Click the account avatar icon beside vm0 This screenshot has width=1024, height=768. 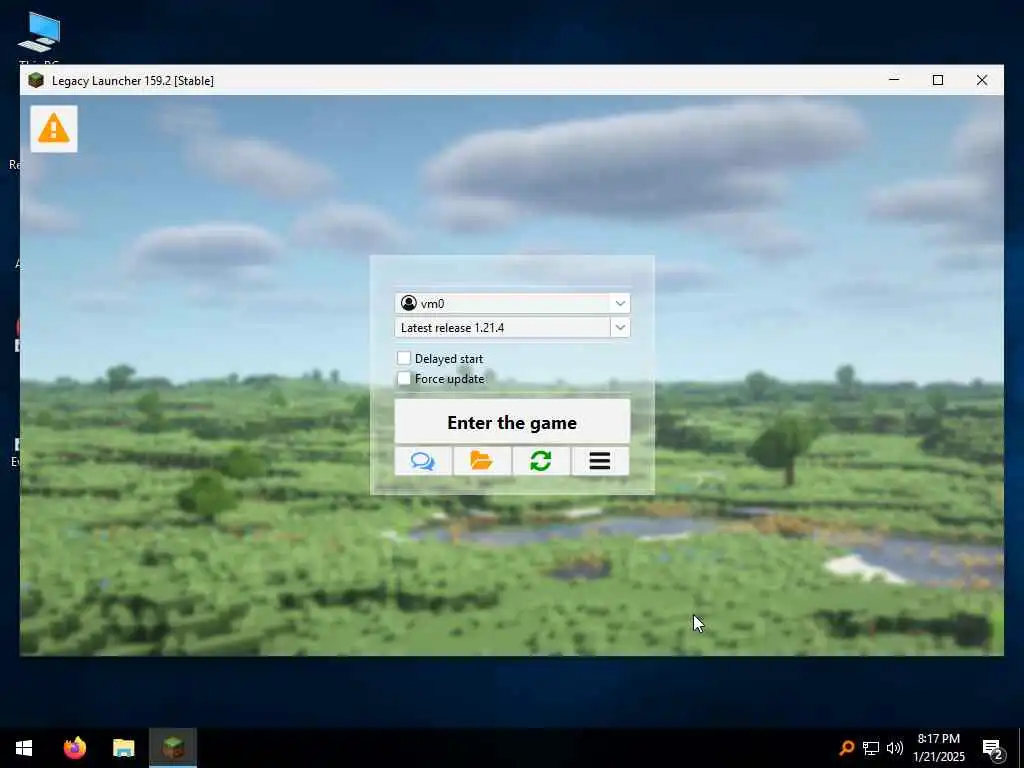click(x=409, y=303)
